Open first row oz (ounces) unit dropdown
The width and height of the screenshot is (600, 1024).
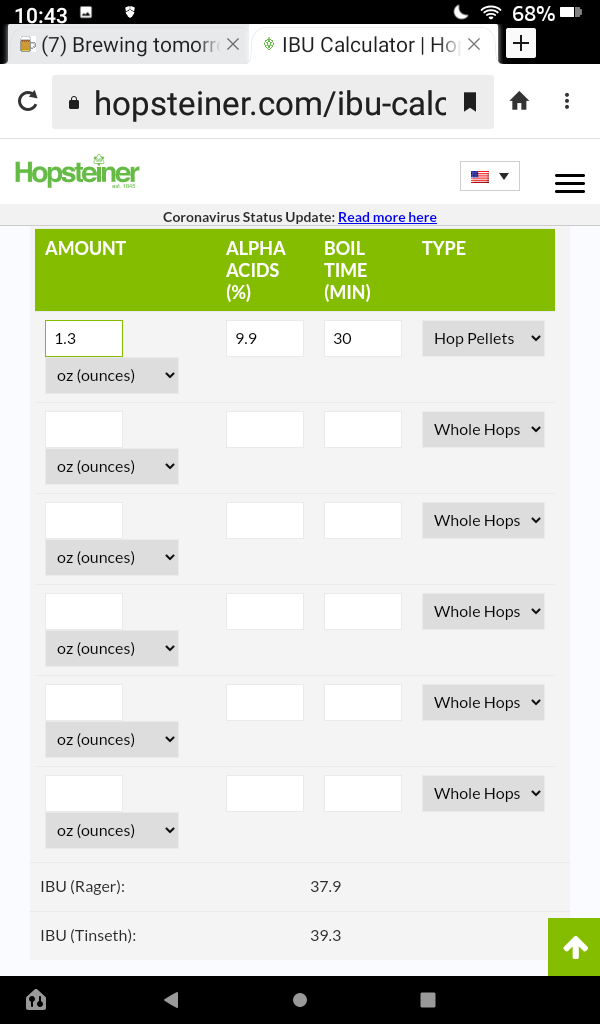pos(111,376)
